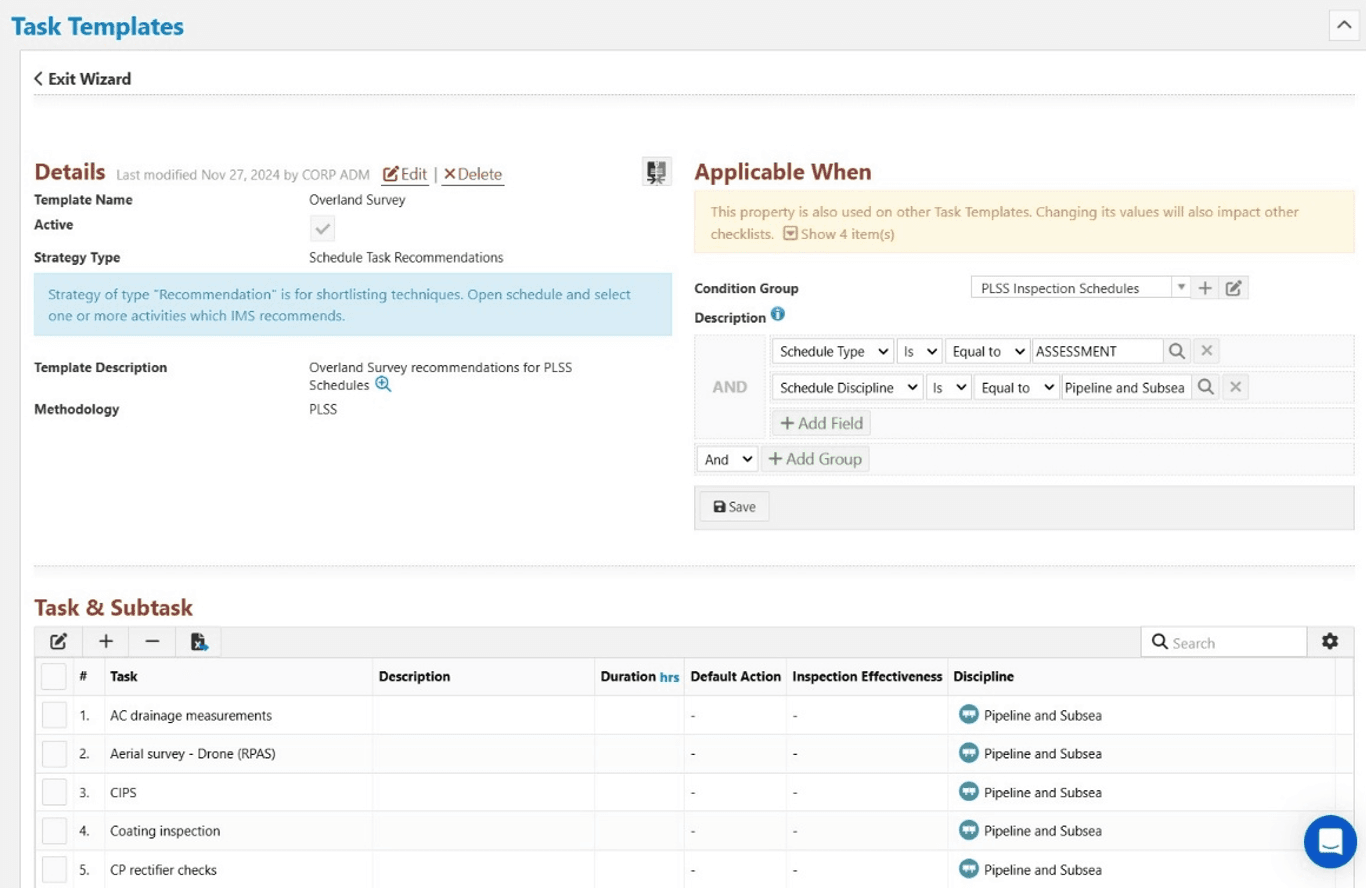
Task: Open Schedule Discipline field dropdown
Action: tap(847, 388)
